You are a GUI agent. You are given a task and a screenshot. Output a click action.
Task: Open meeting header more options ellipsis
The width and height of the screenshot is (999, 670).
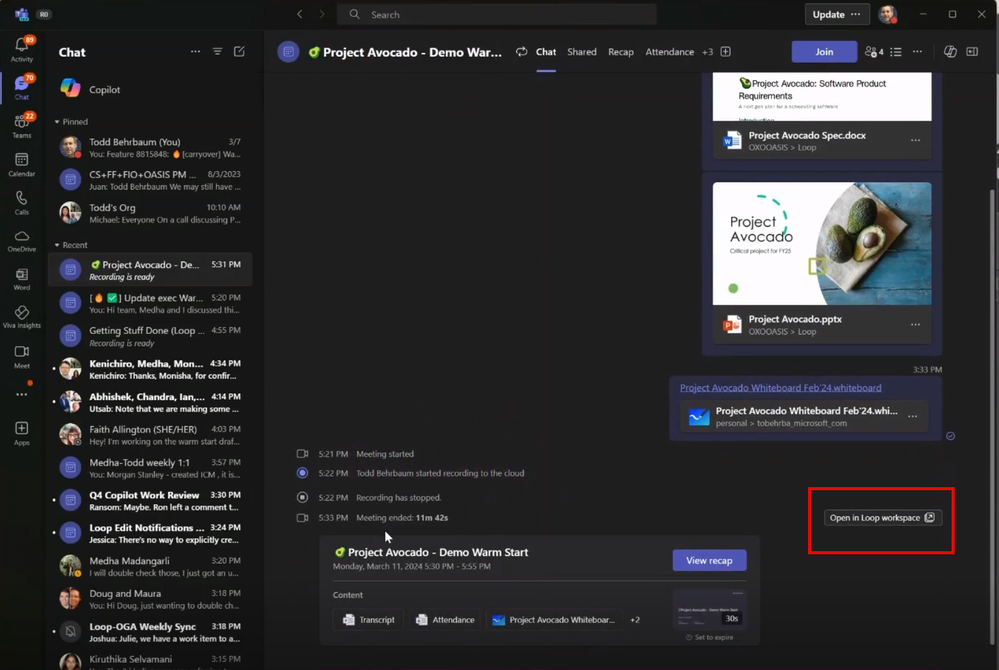coord(917,52)
